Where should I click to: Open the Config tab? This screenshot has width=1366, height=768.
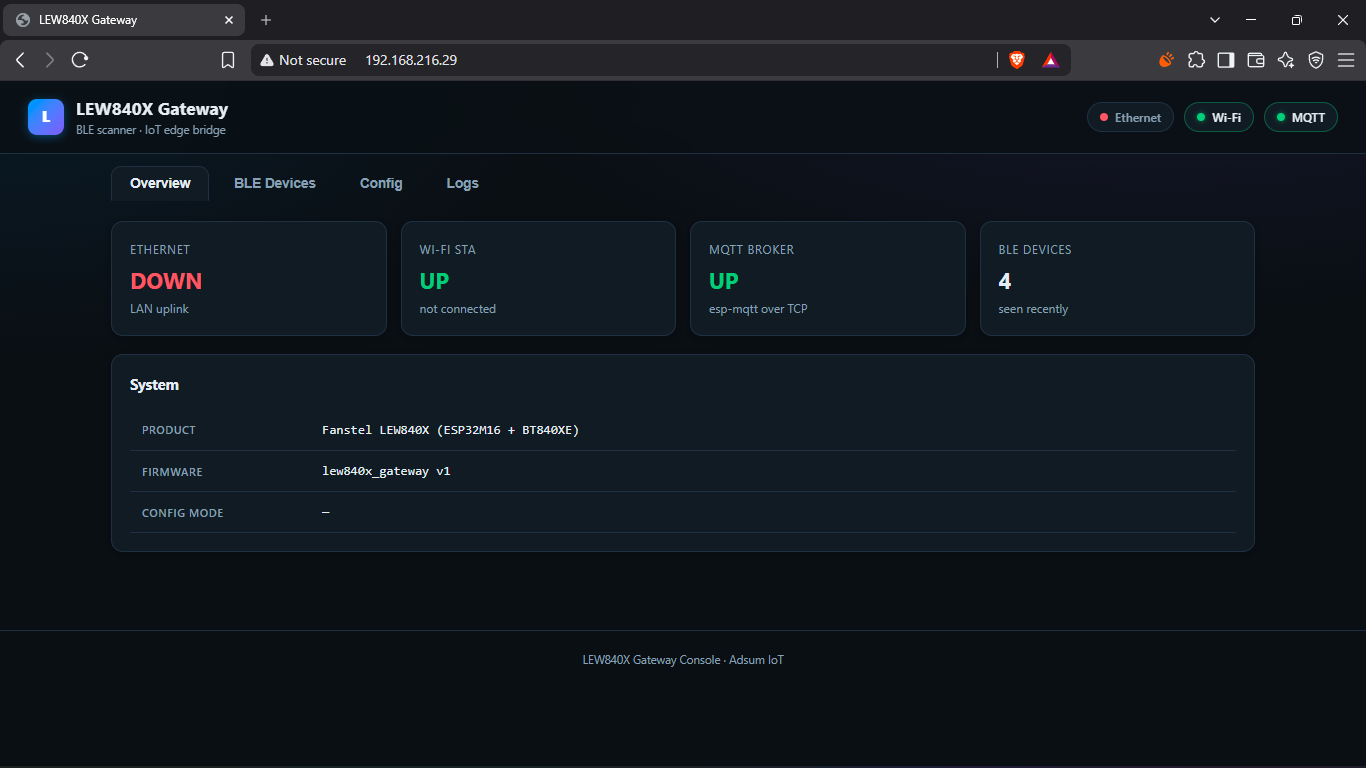point(381,183)
